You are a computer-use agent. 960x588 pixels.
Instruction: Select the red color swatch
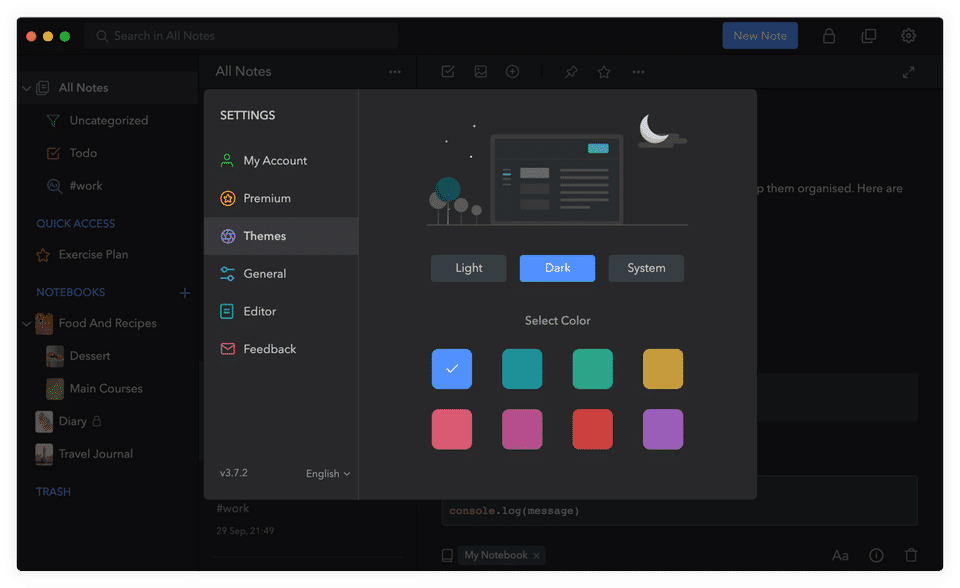coord(593,429)
